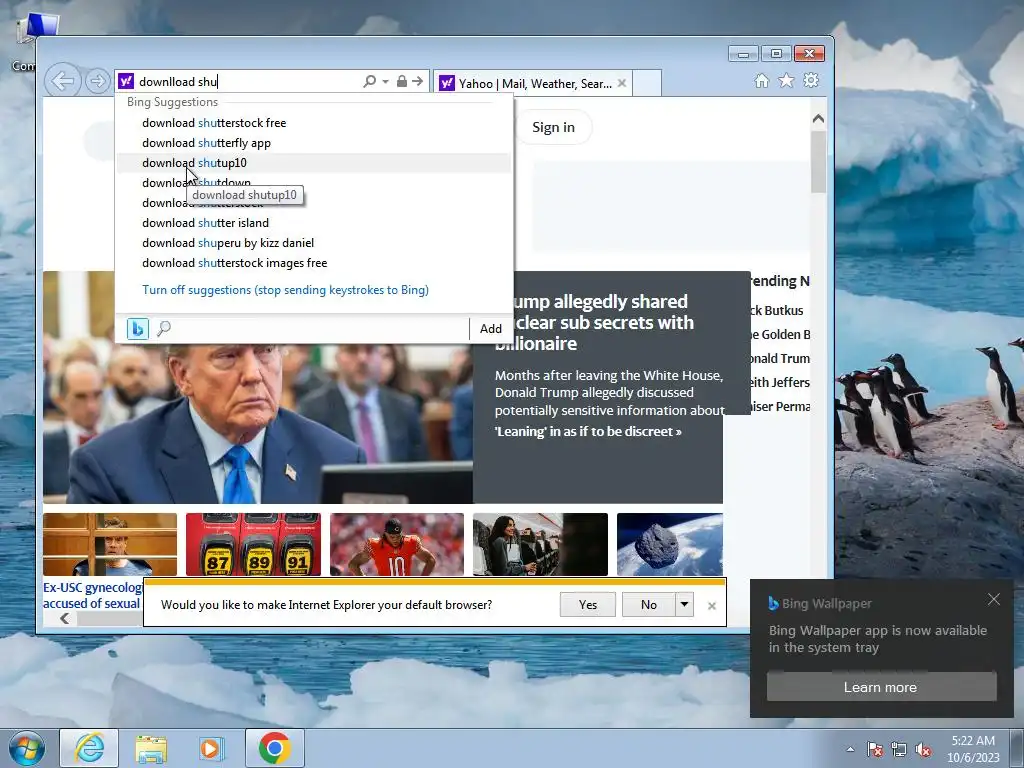Screen dimensions: 1024x768
Task: Click the security lock icon in address bar
Action: pyautogui.click(x=402, y=81)
